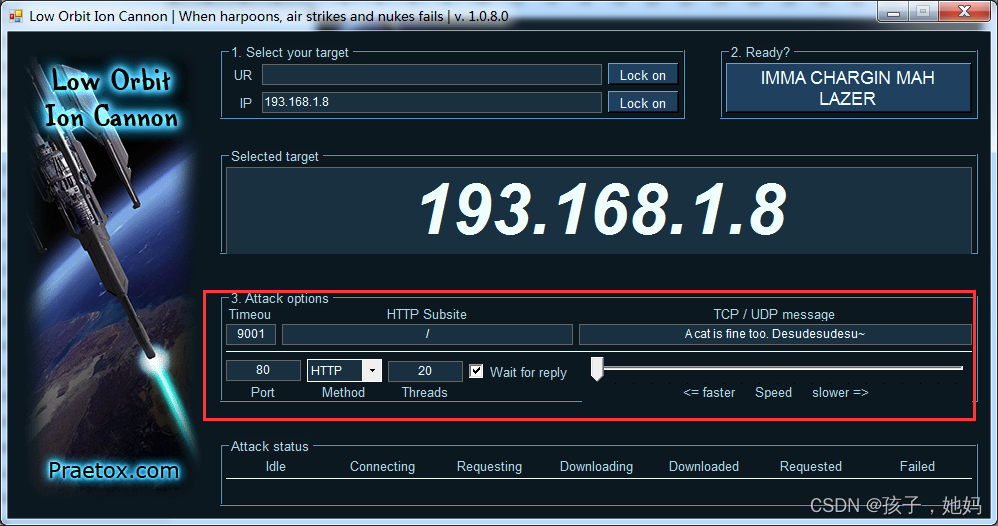Click the large selected target 193.168.1.8 text
The image size is (998, 526).
click(601, 209)
